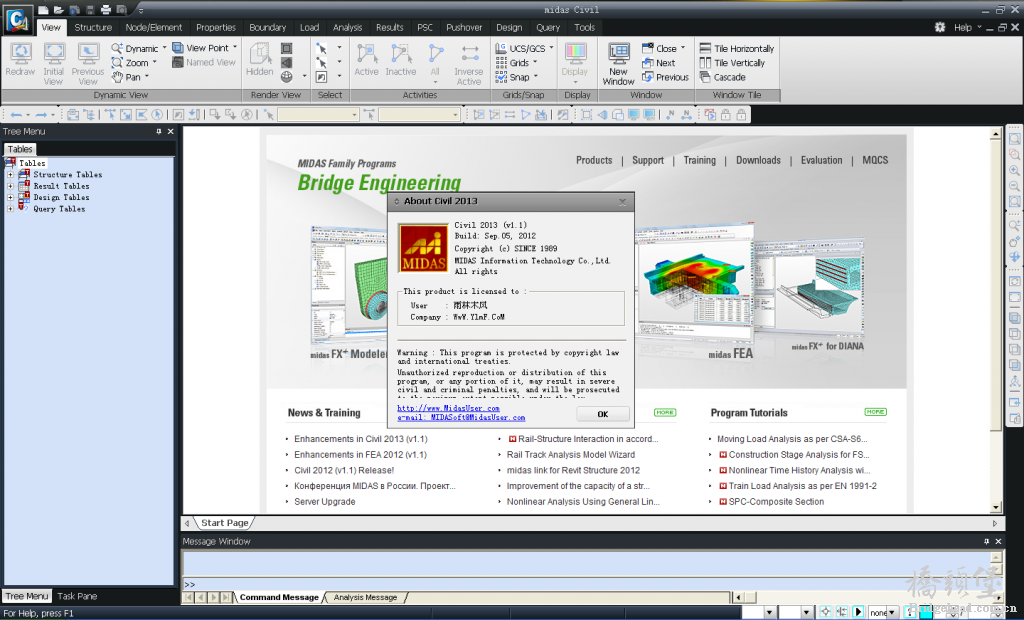Expand the Design Tables tree node

click(10, 197)
